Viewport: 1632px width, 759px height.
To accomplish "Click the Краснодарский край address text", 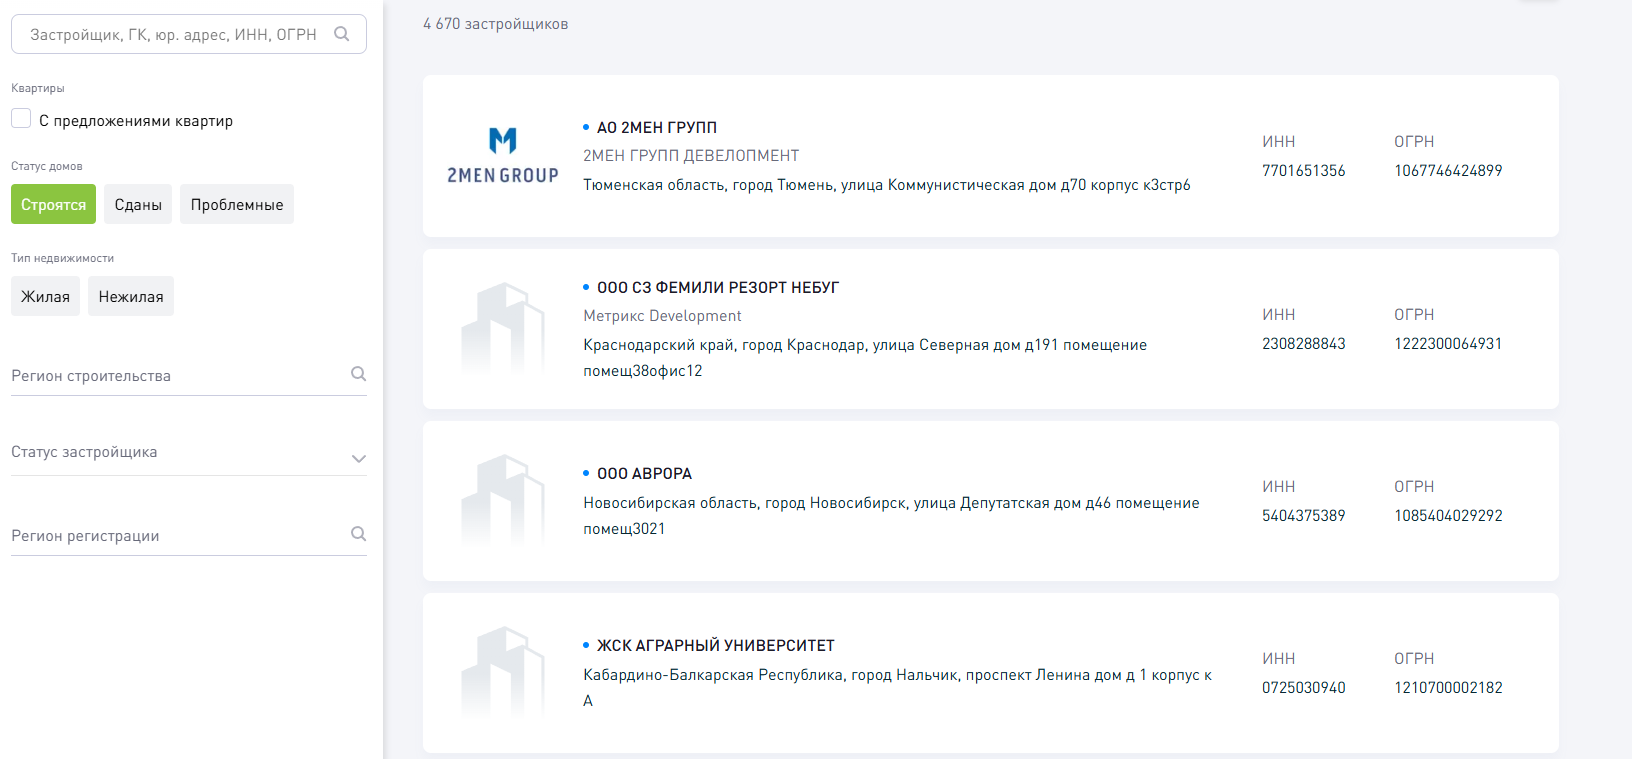I will [865, 358].
